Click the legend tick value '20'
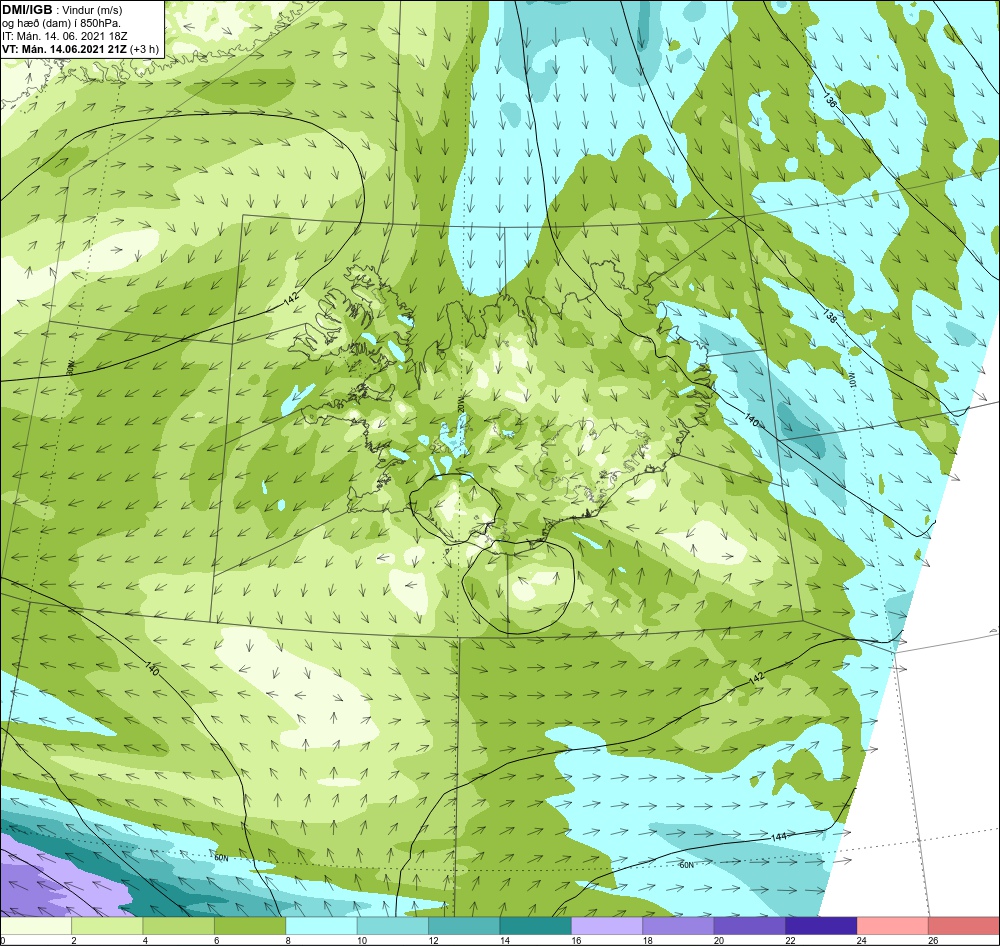 [x=719, y=940]
